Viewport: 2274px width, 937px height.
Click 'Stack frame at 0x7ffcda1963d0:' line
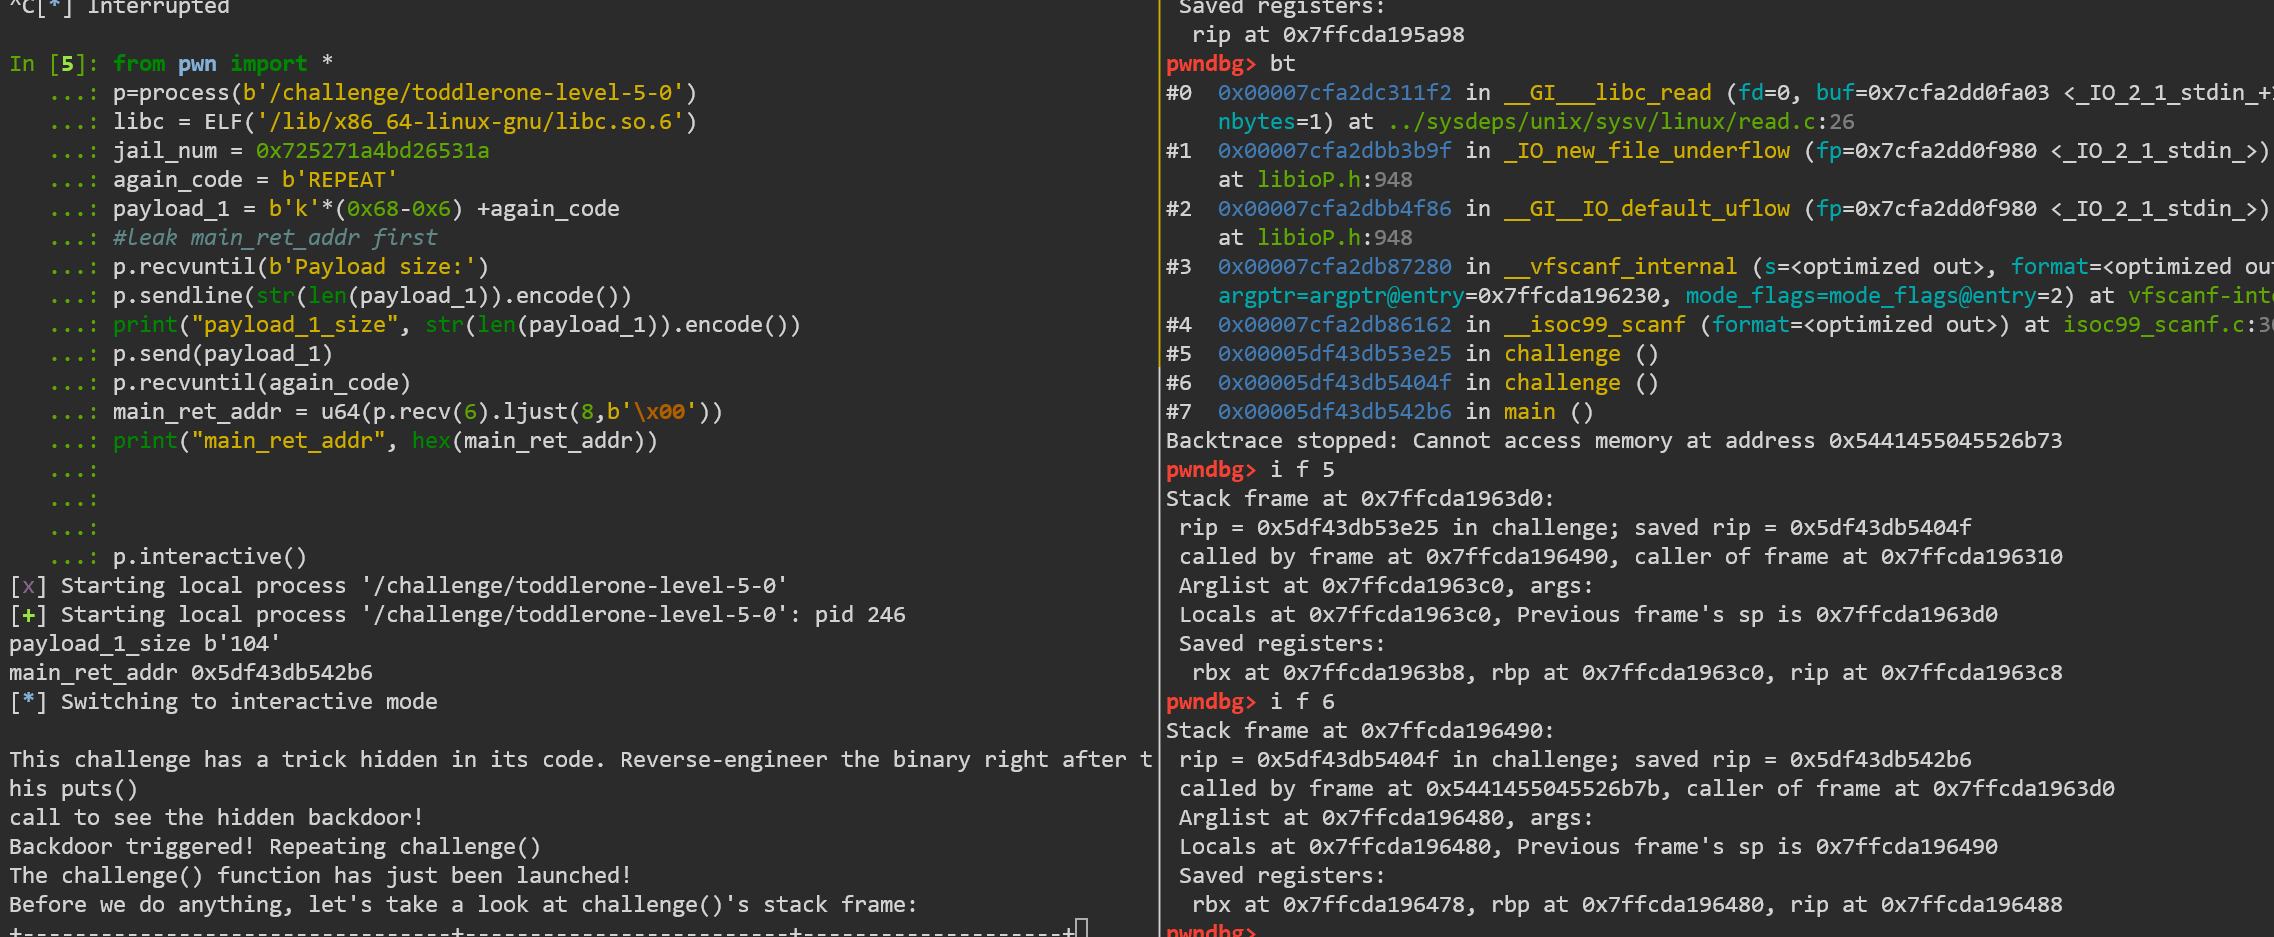[1360, 499]
